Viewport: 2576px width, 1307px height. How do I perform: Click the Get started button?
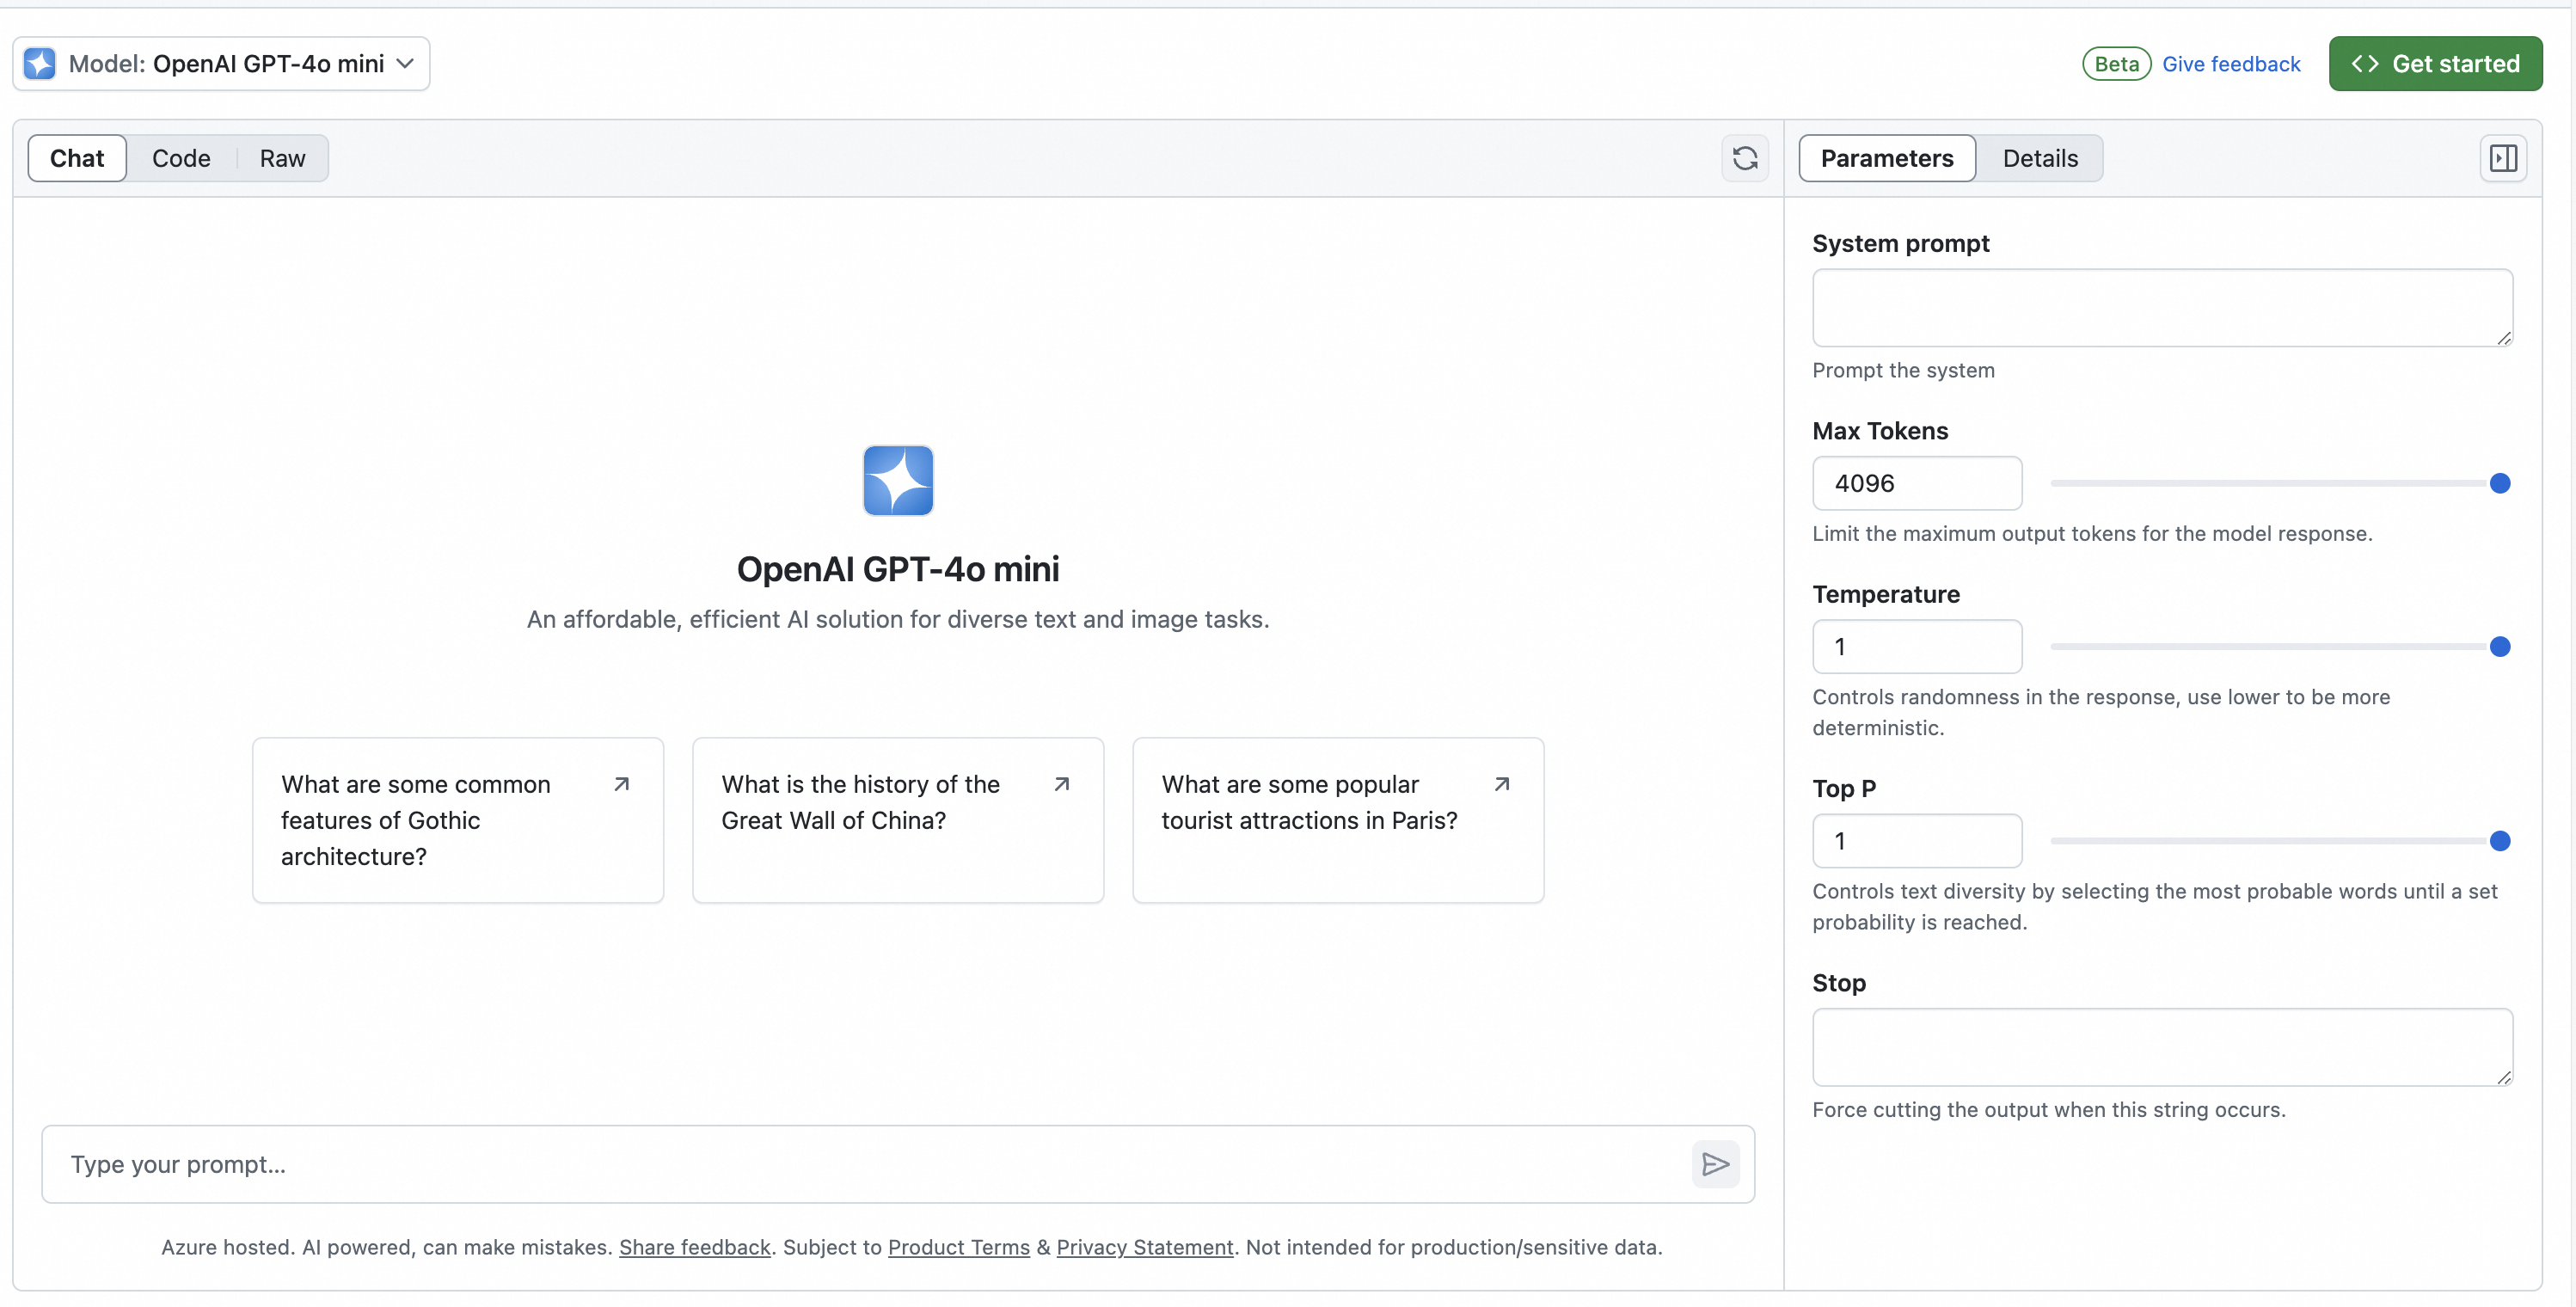[x=2436, y=63]
